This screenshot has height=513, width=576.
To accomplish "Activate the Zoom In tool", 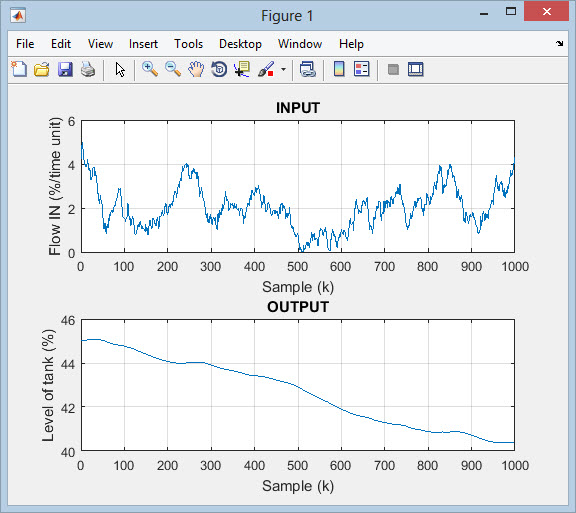I will (x=150, y=69).
